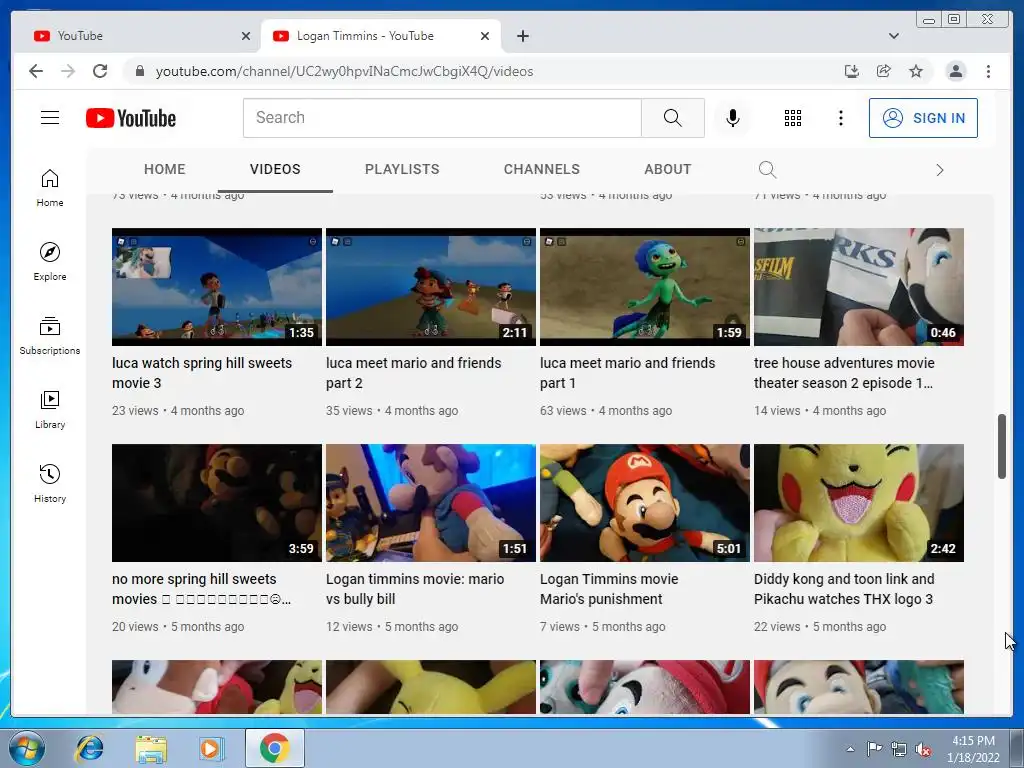Click the address bar URL
1024x768 pixels.
point(344,71)
